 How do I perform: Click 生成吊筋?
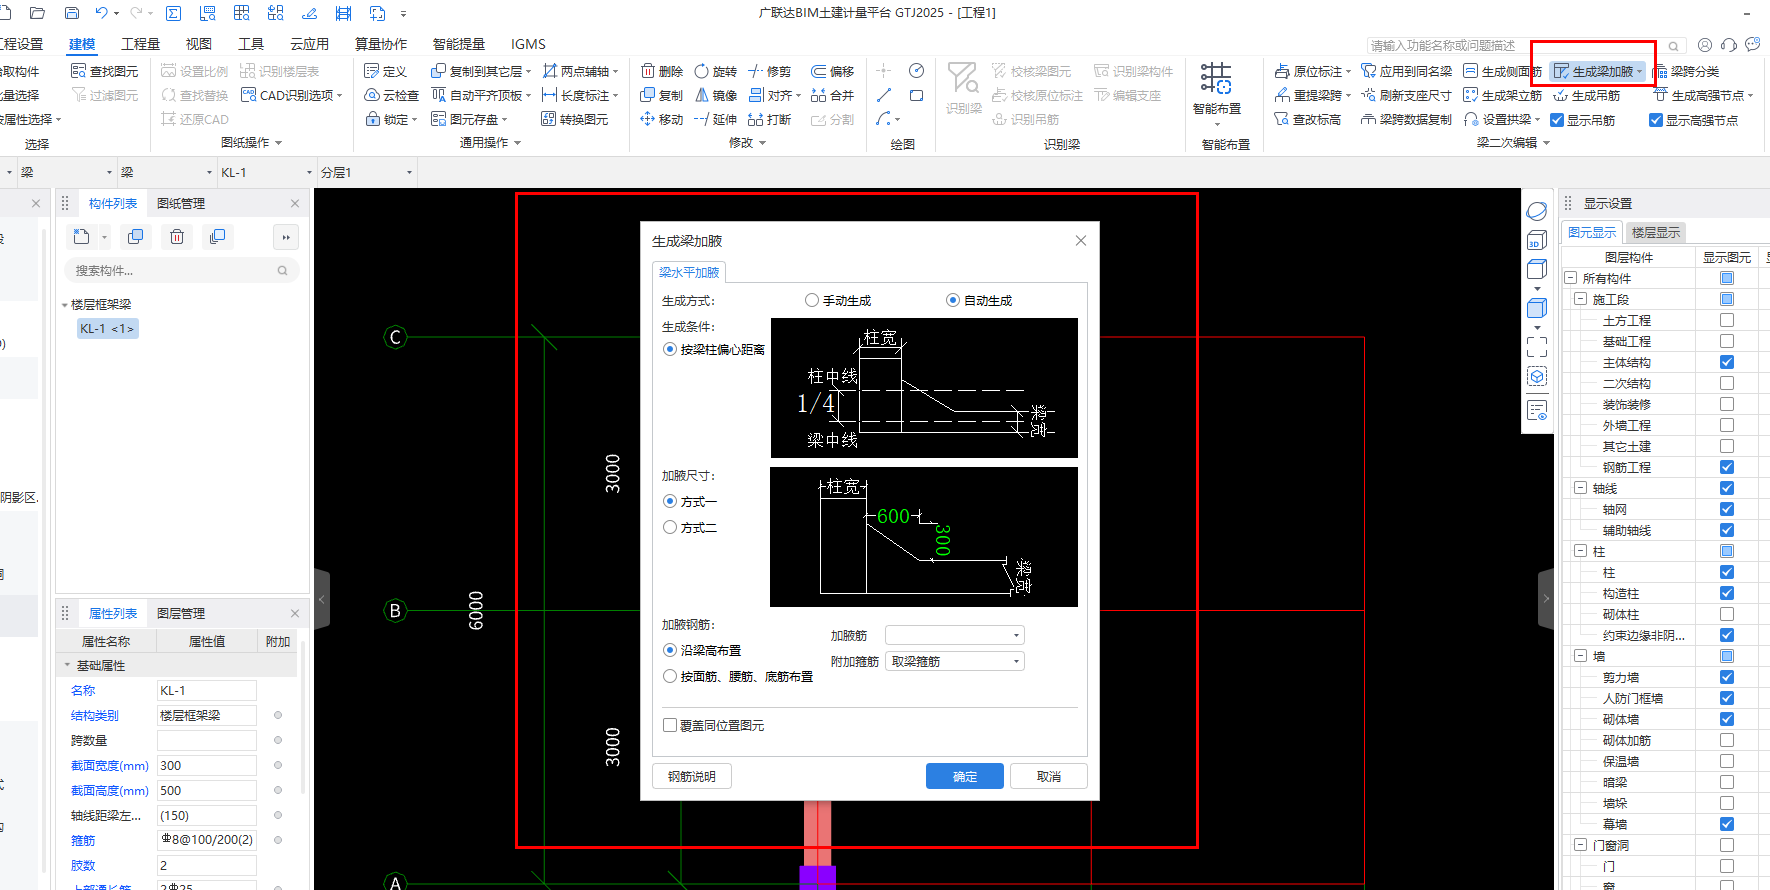point(1586,95)
